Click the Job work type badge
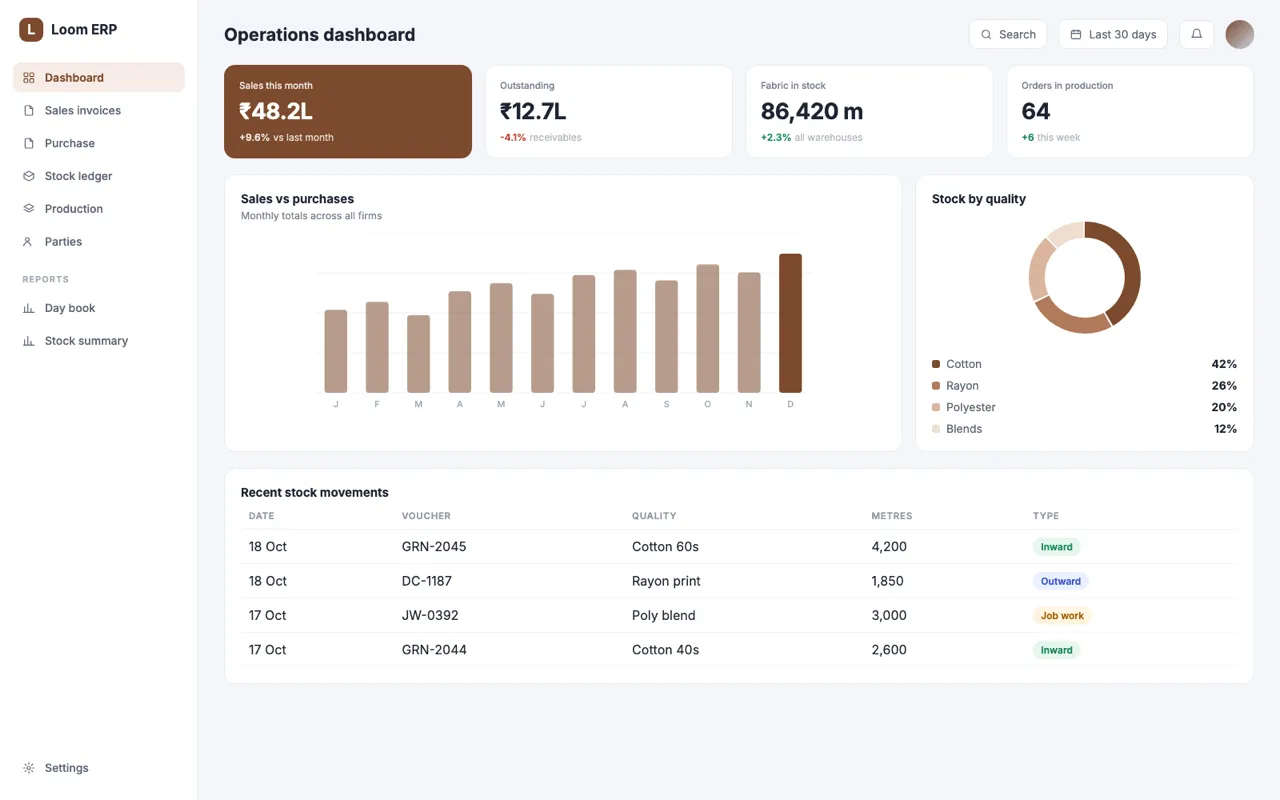This screenshot has width=1280, height=800. 1062,616
